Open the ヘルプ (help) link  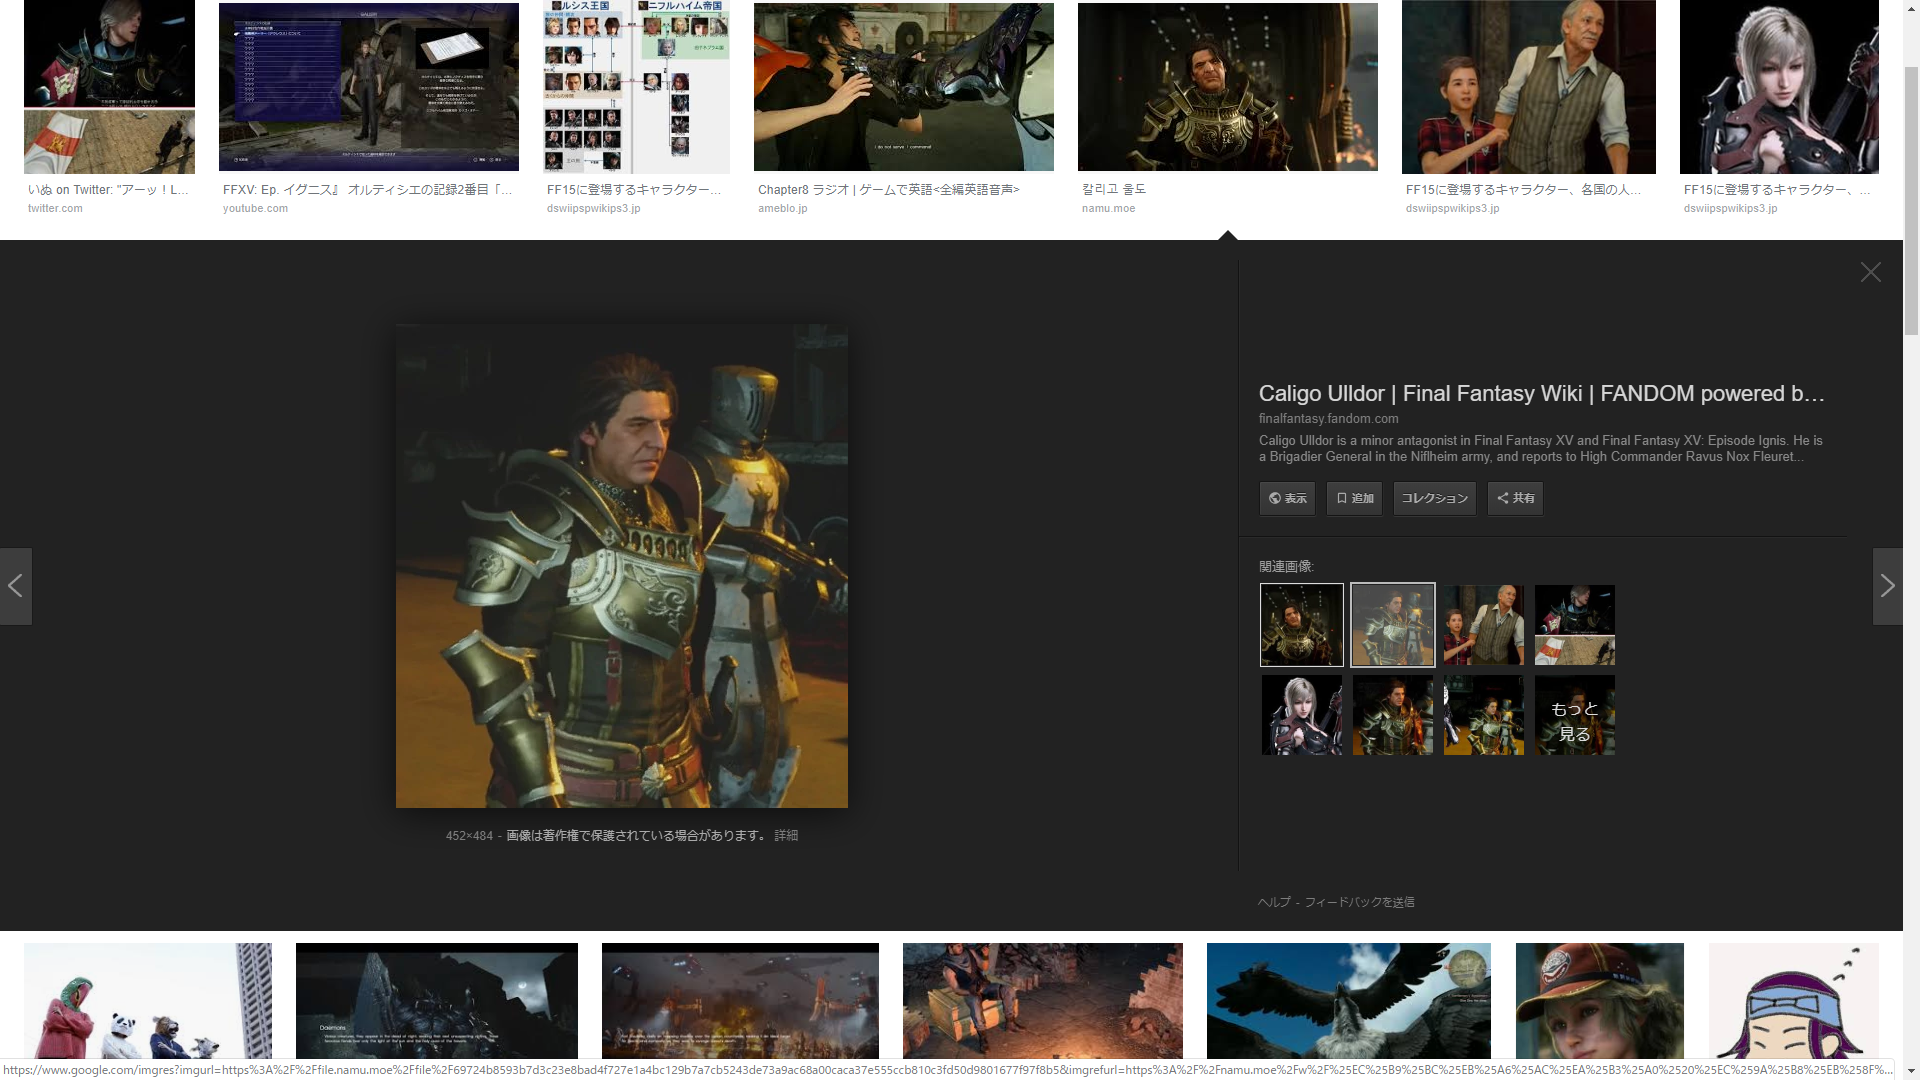(1273, 902)
